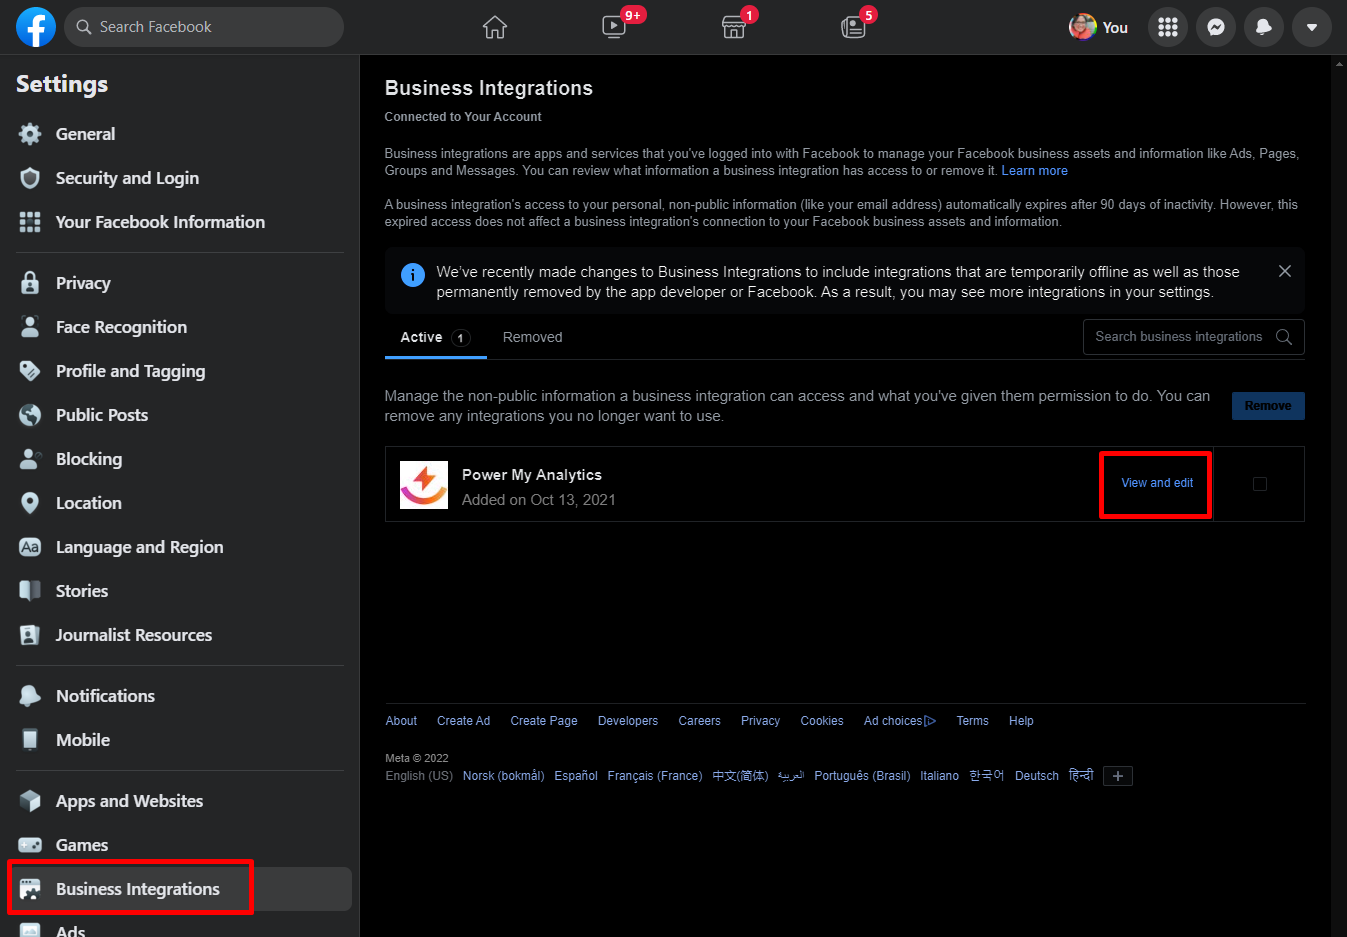Click View and edit link

coord(1157,483)
